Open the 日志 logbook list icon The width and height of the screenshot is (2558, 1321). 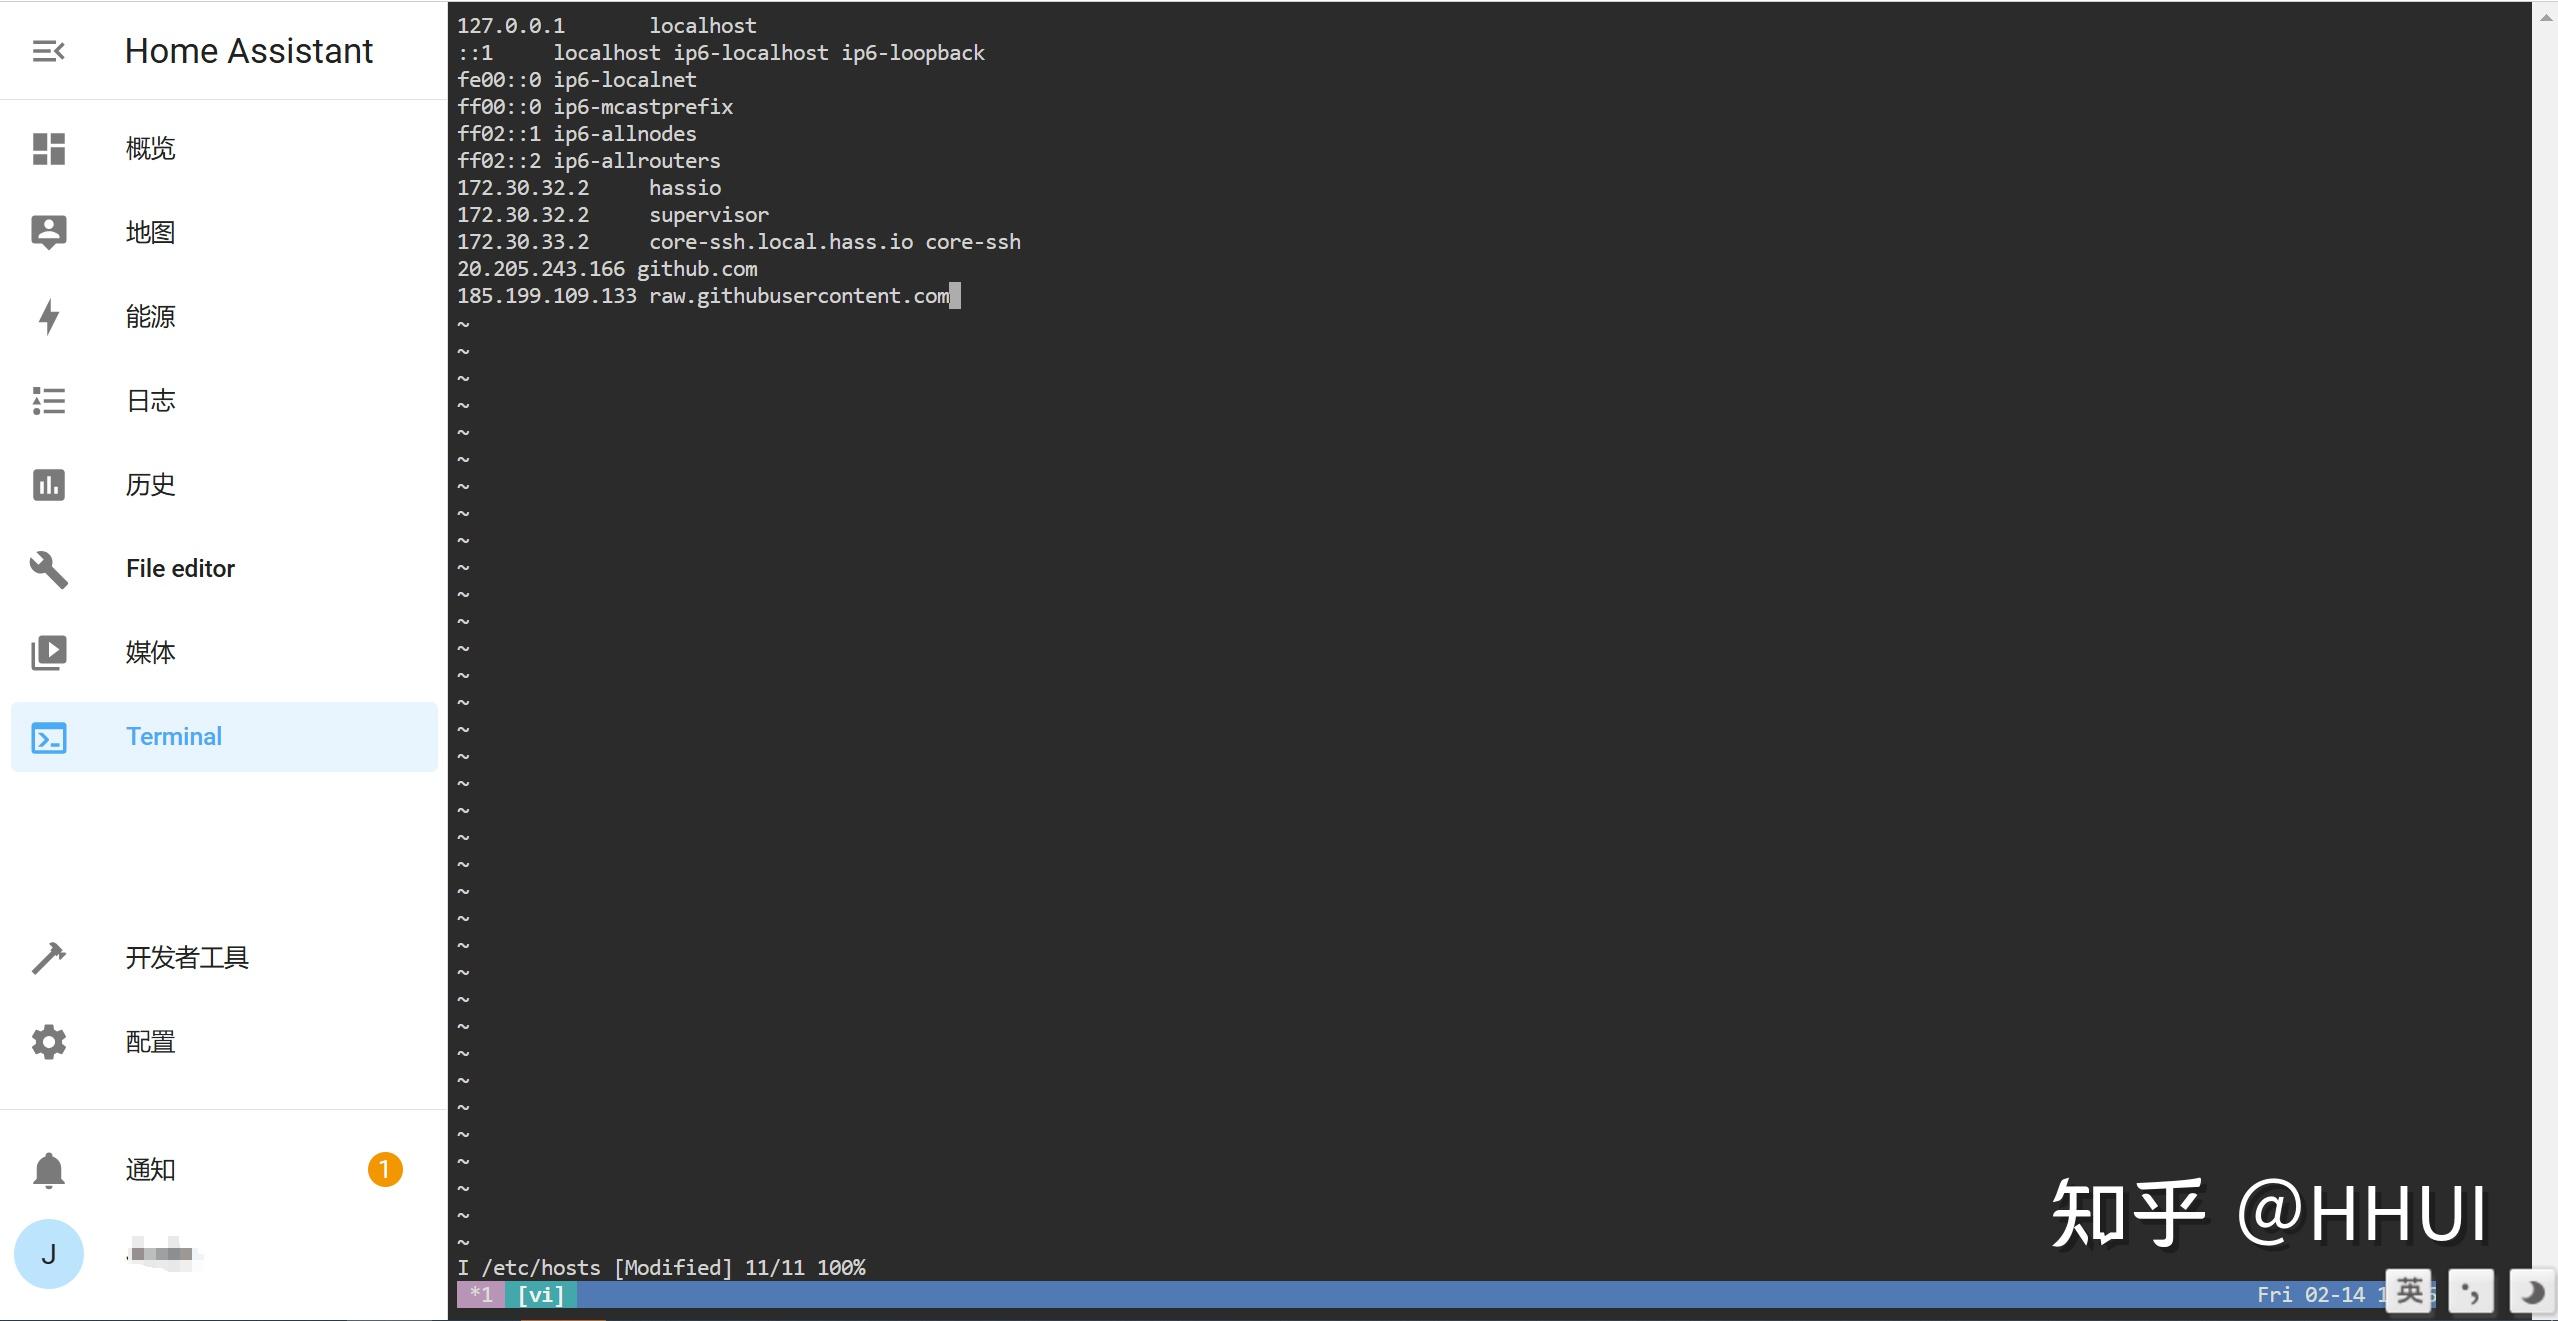click(x=48, y=401)
